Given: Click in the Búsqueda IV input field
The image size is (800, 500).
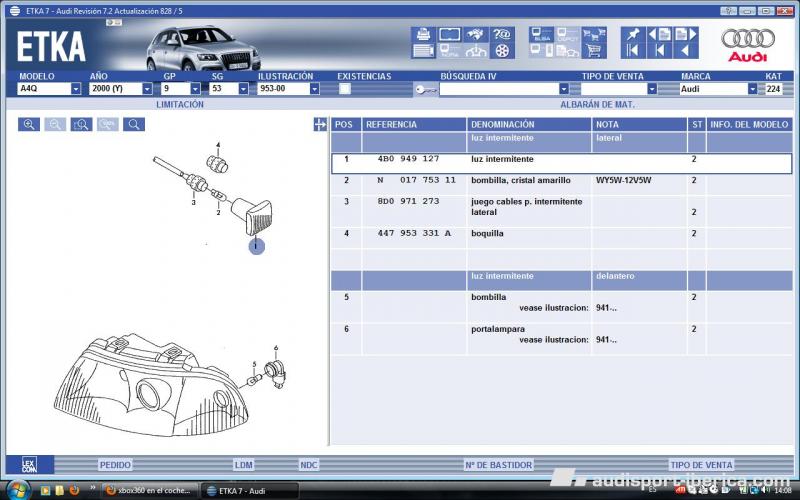Looking at the screenshot, I should 499,89.
